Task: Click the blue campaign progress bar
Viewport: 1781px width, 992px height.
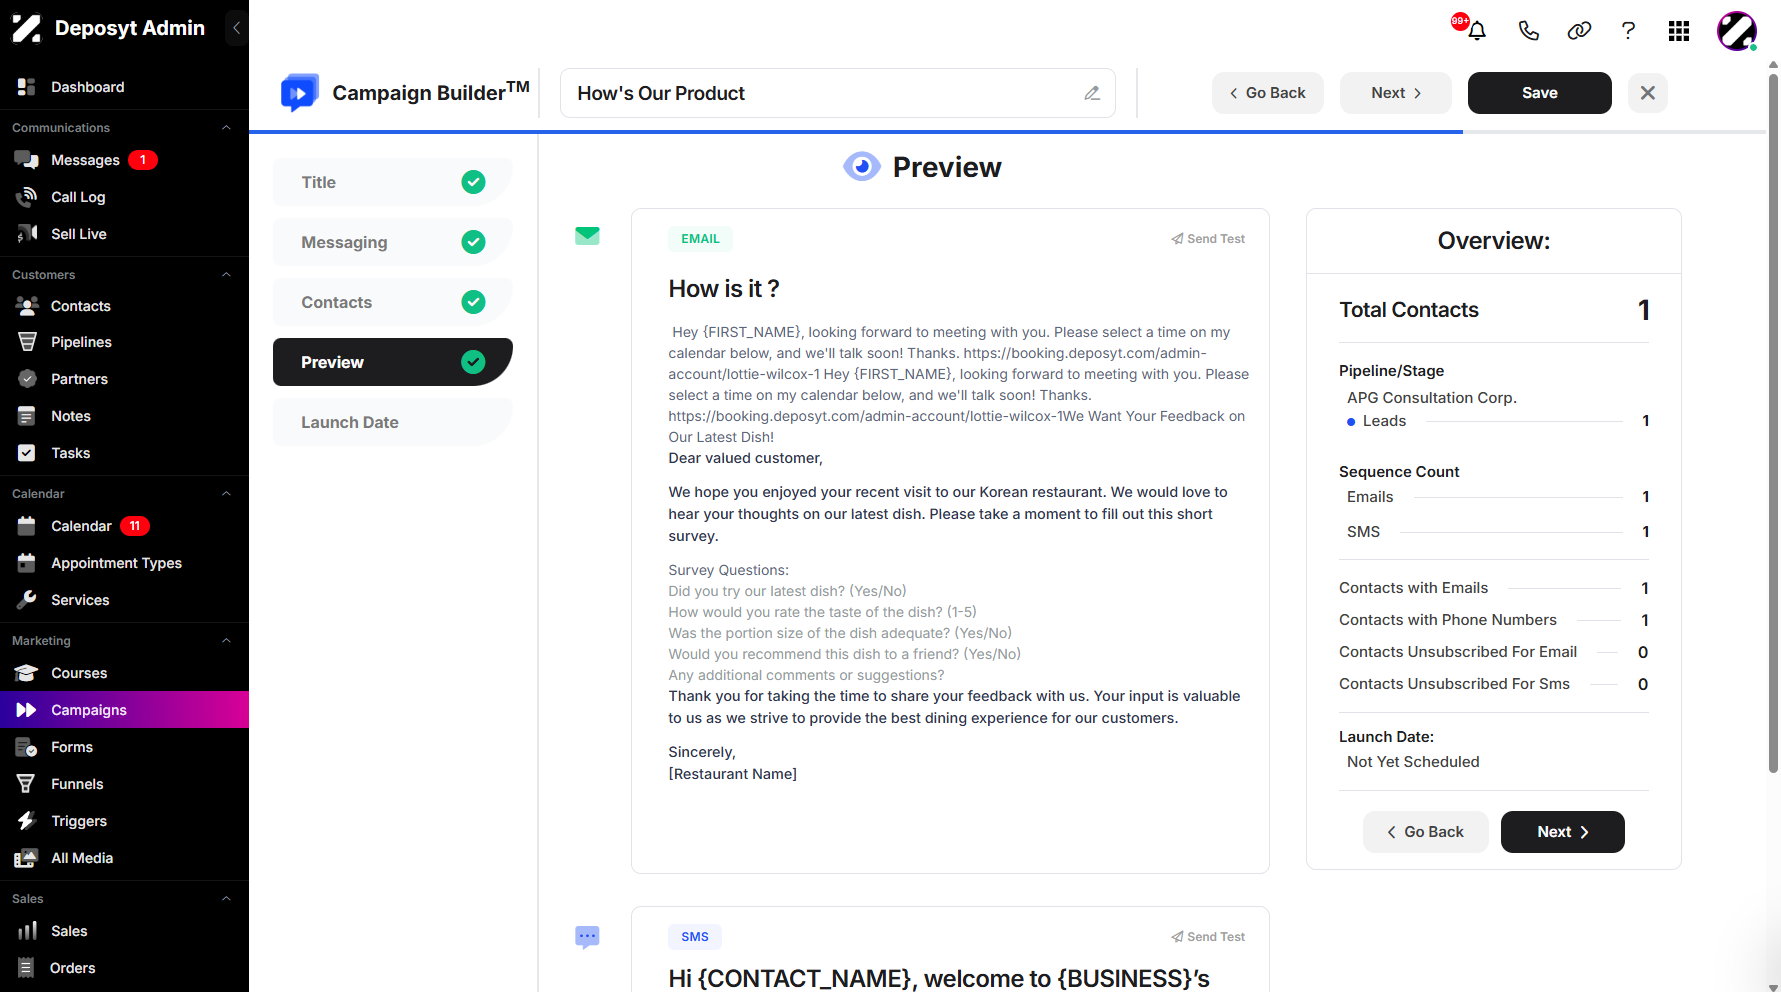Action: (856, 131)
